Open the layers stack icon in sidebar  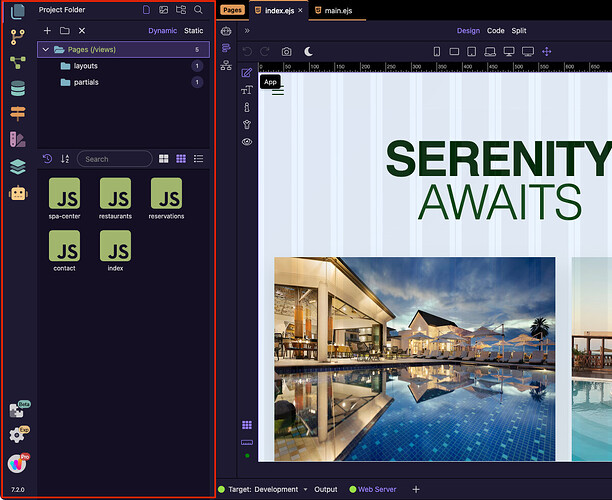(17, 167)
